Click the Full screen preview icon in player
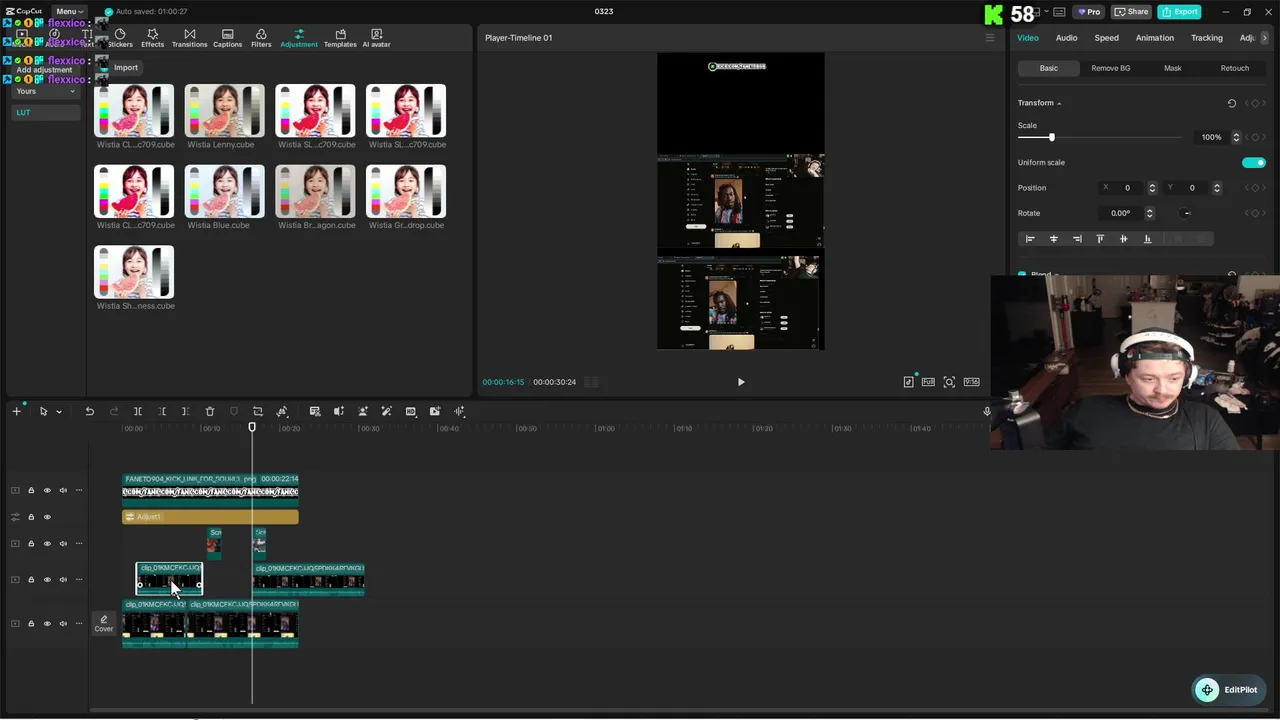This screenshot has width=1280, height=720. click(x=928, y=382)
